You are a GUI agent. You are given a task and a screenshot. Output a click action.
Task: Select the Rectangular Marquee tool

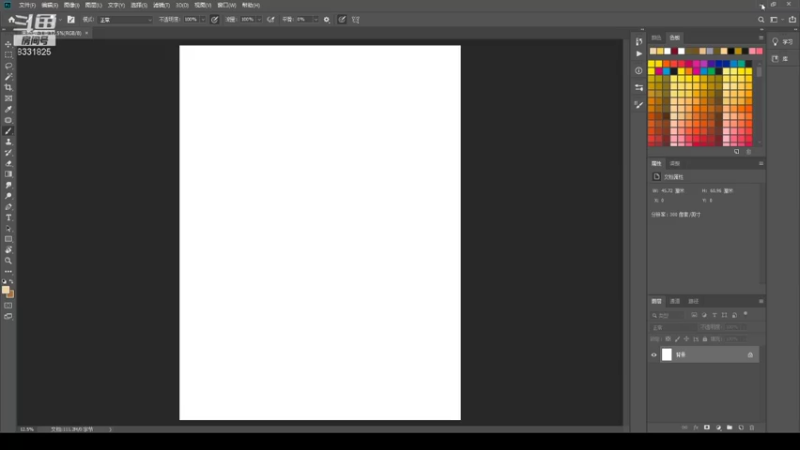point(8,55)
